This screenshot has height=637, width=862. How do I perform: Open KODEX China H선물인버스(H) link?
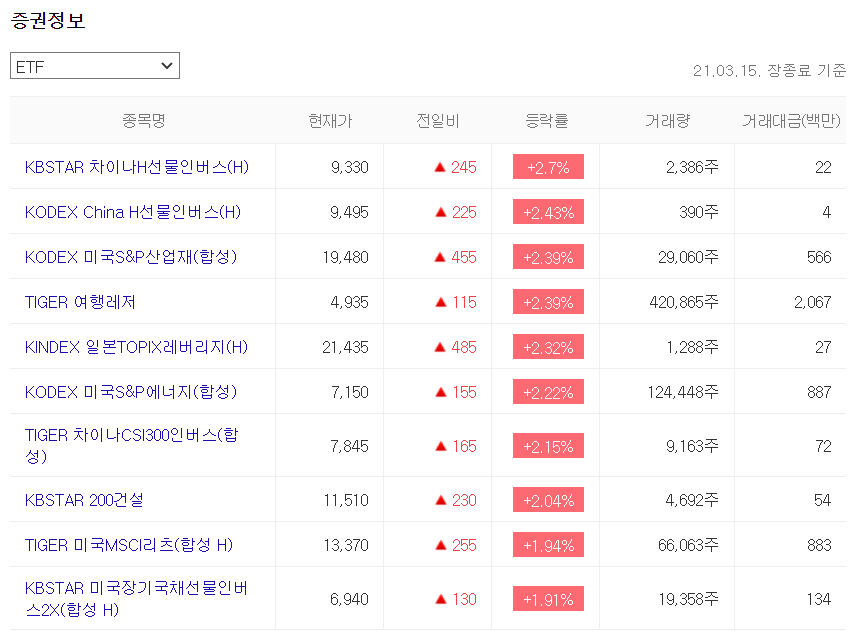133,212
